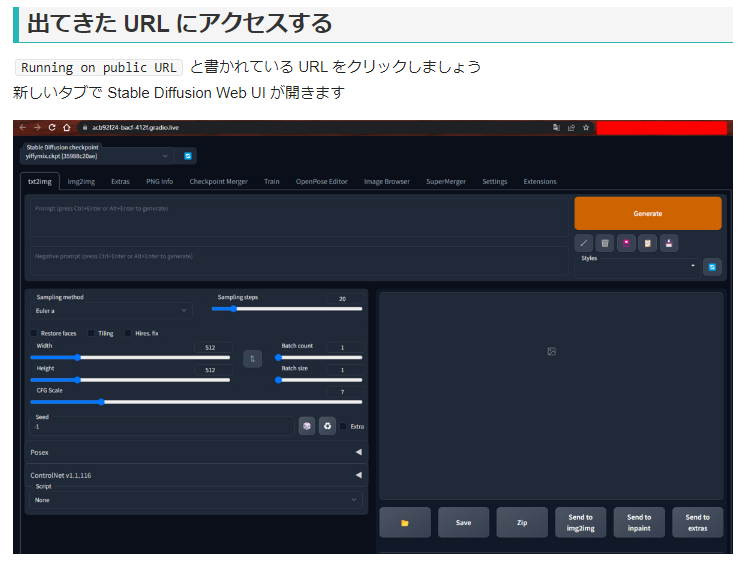
Task: Click the CFG Scale value field
Action: click(x=344, y=392)
